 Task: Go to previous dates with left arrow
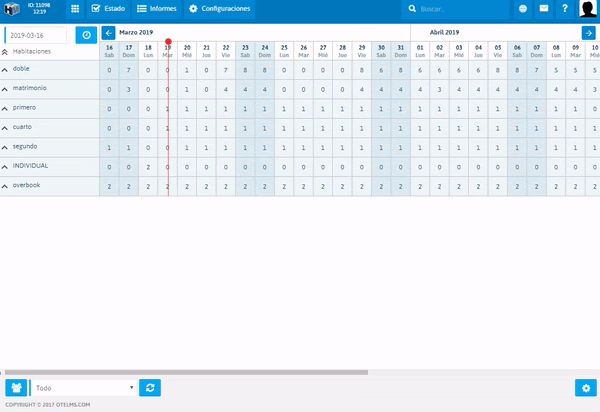pyautogui.click(x=109, y=33)
